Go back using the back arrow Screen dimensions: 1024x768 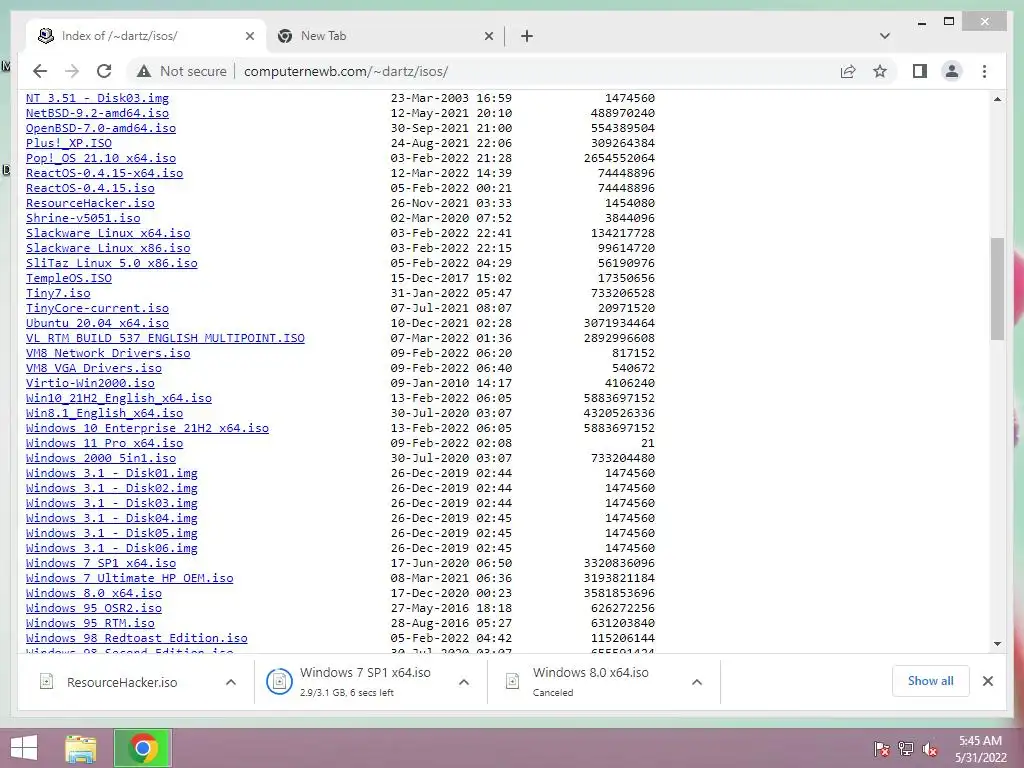40,71
